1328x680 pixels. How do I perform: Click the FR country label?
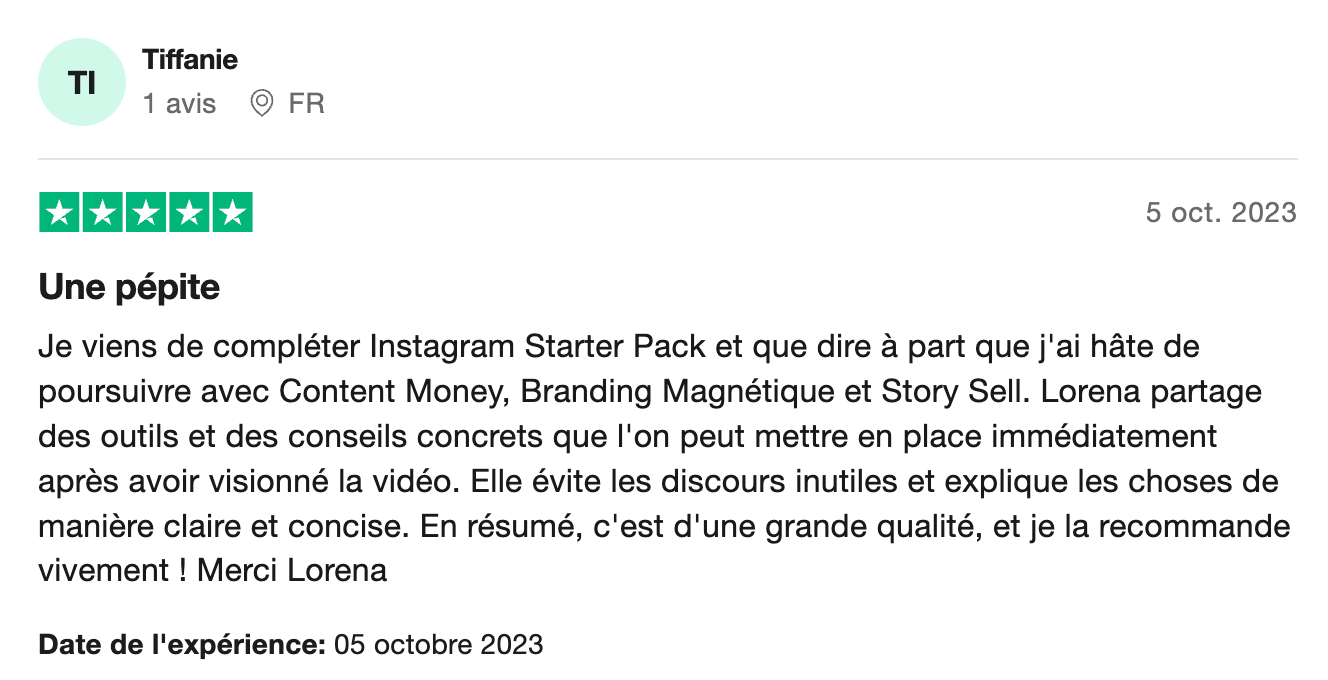pyautogui.click(x=306, y=103)
